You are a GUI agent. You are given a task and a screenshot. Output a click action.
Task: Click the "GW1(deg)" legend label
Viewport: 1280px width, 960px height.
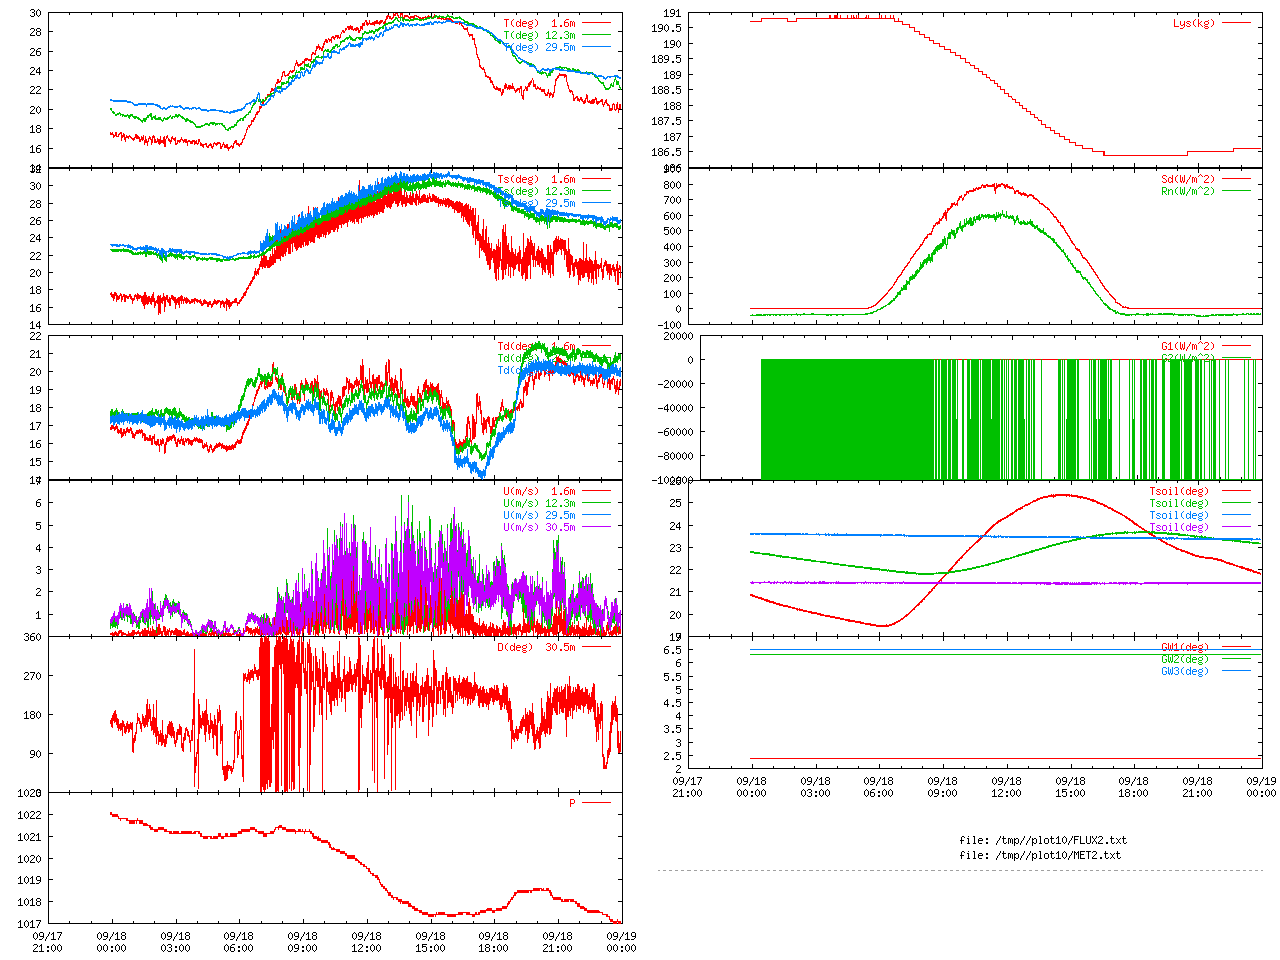pyautogui.click(x=1185, y=647)
